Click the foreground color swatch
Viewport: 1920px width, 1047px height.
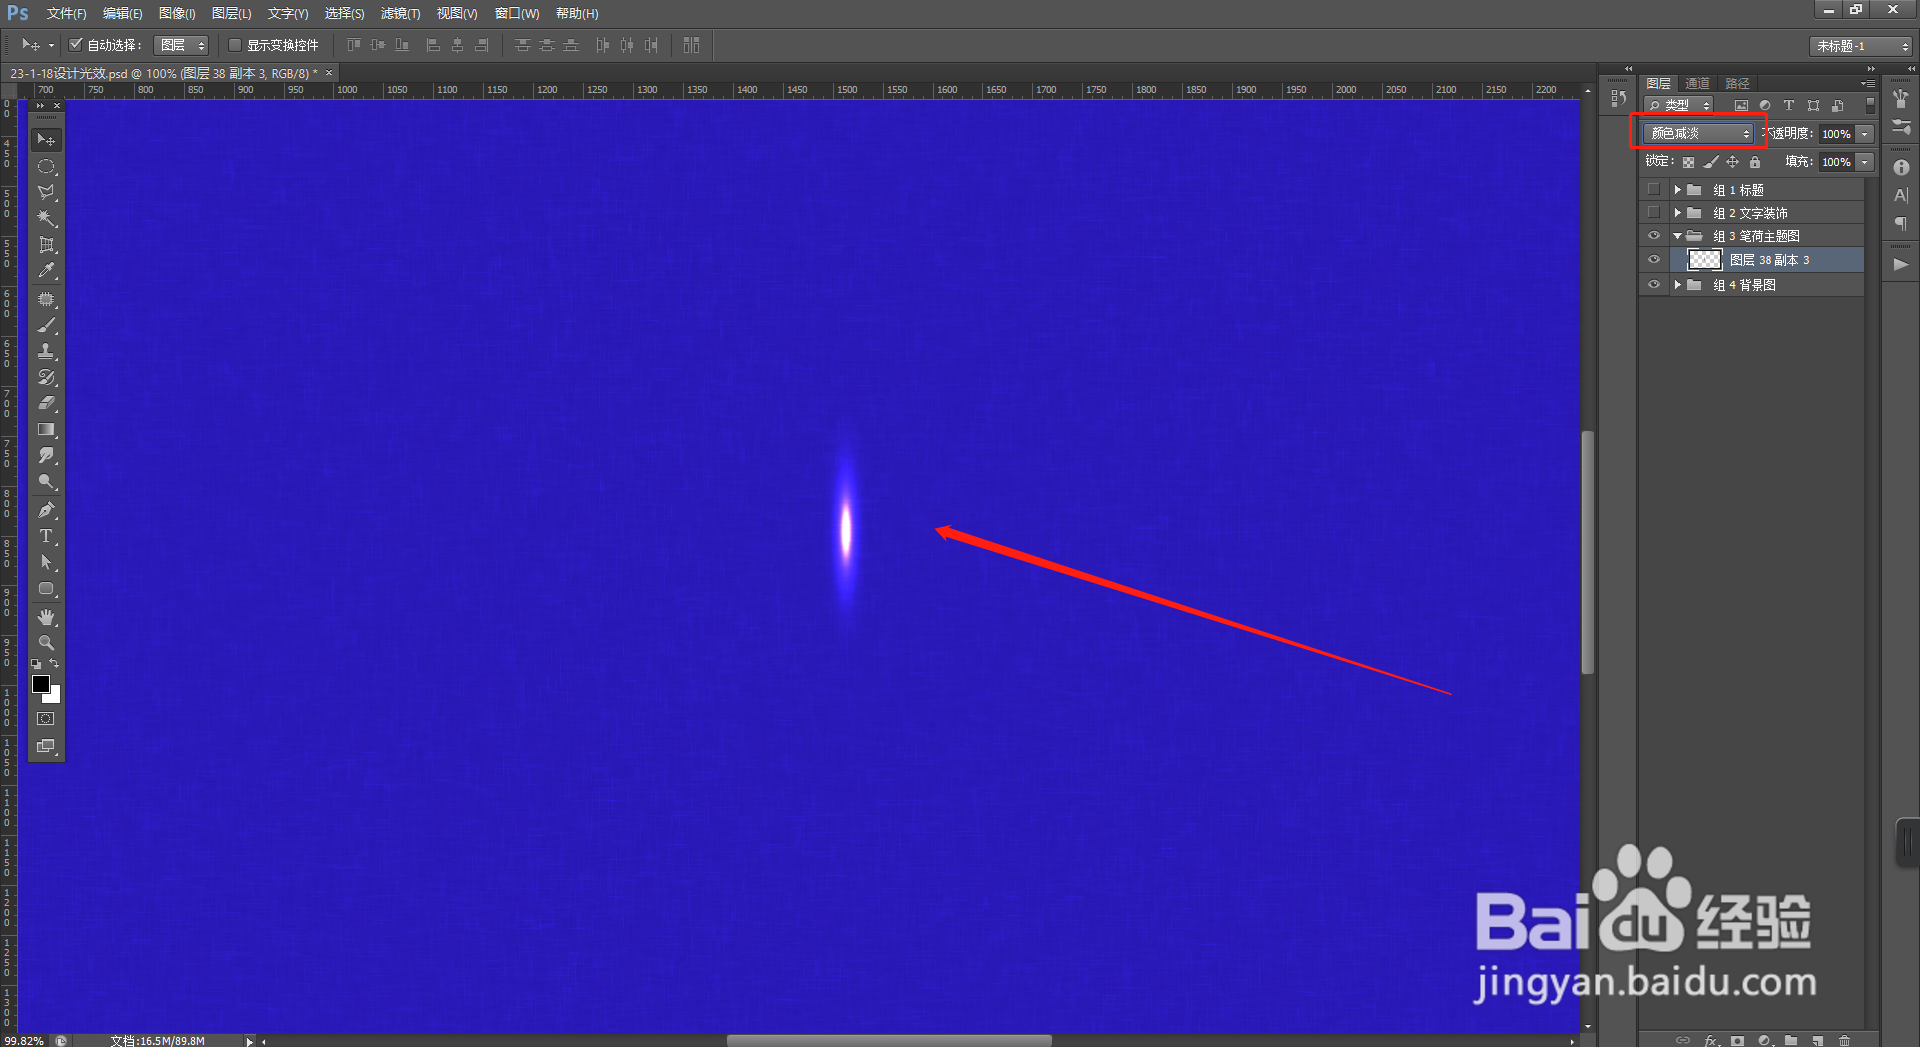[x=40, y=684]
